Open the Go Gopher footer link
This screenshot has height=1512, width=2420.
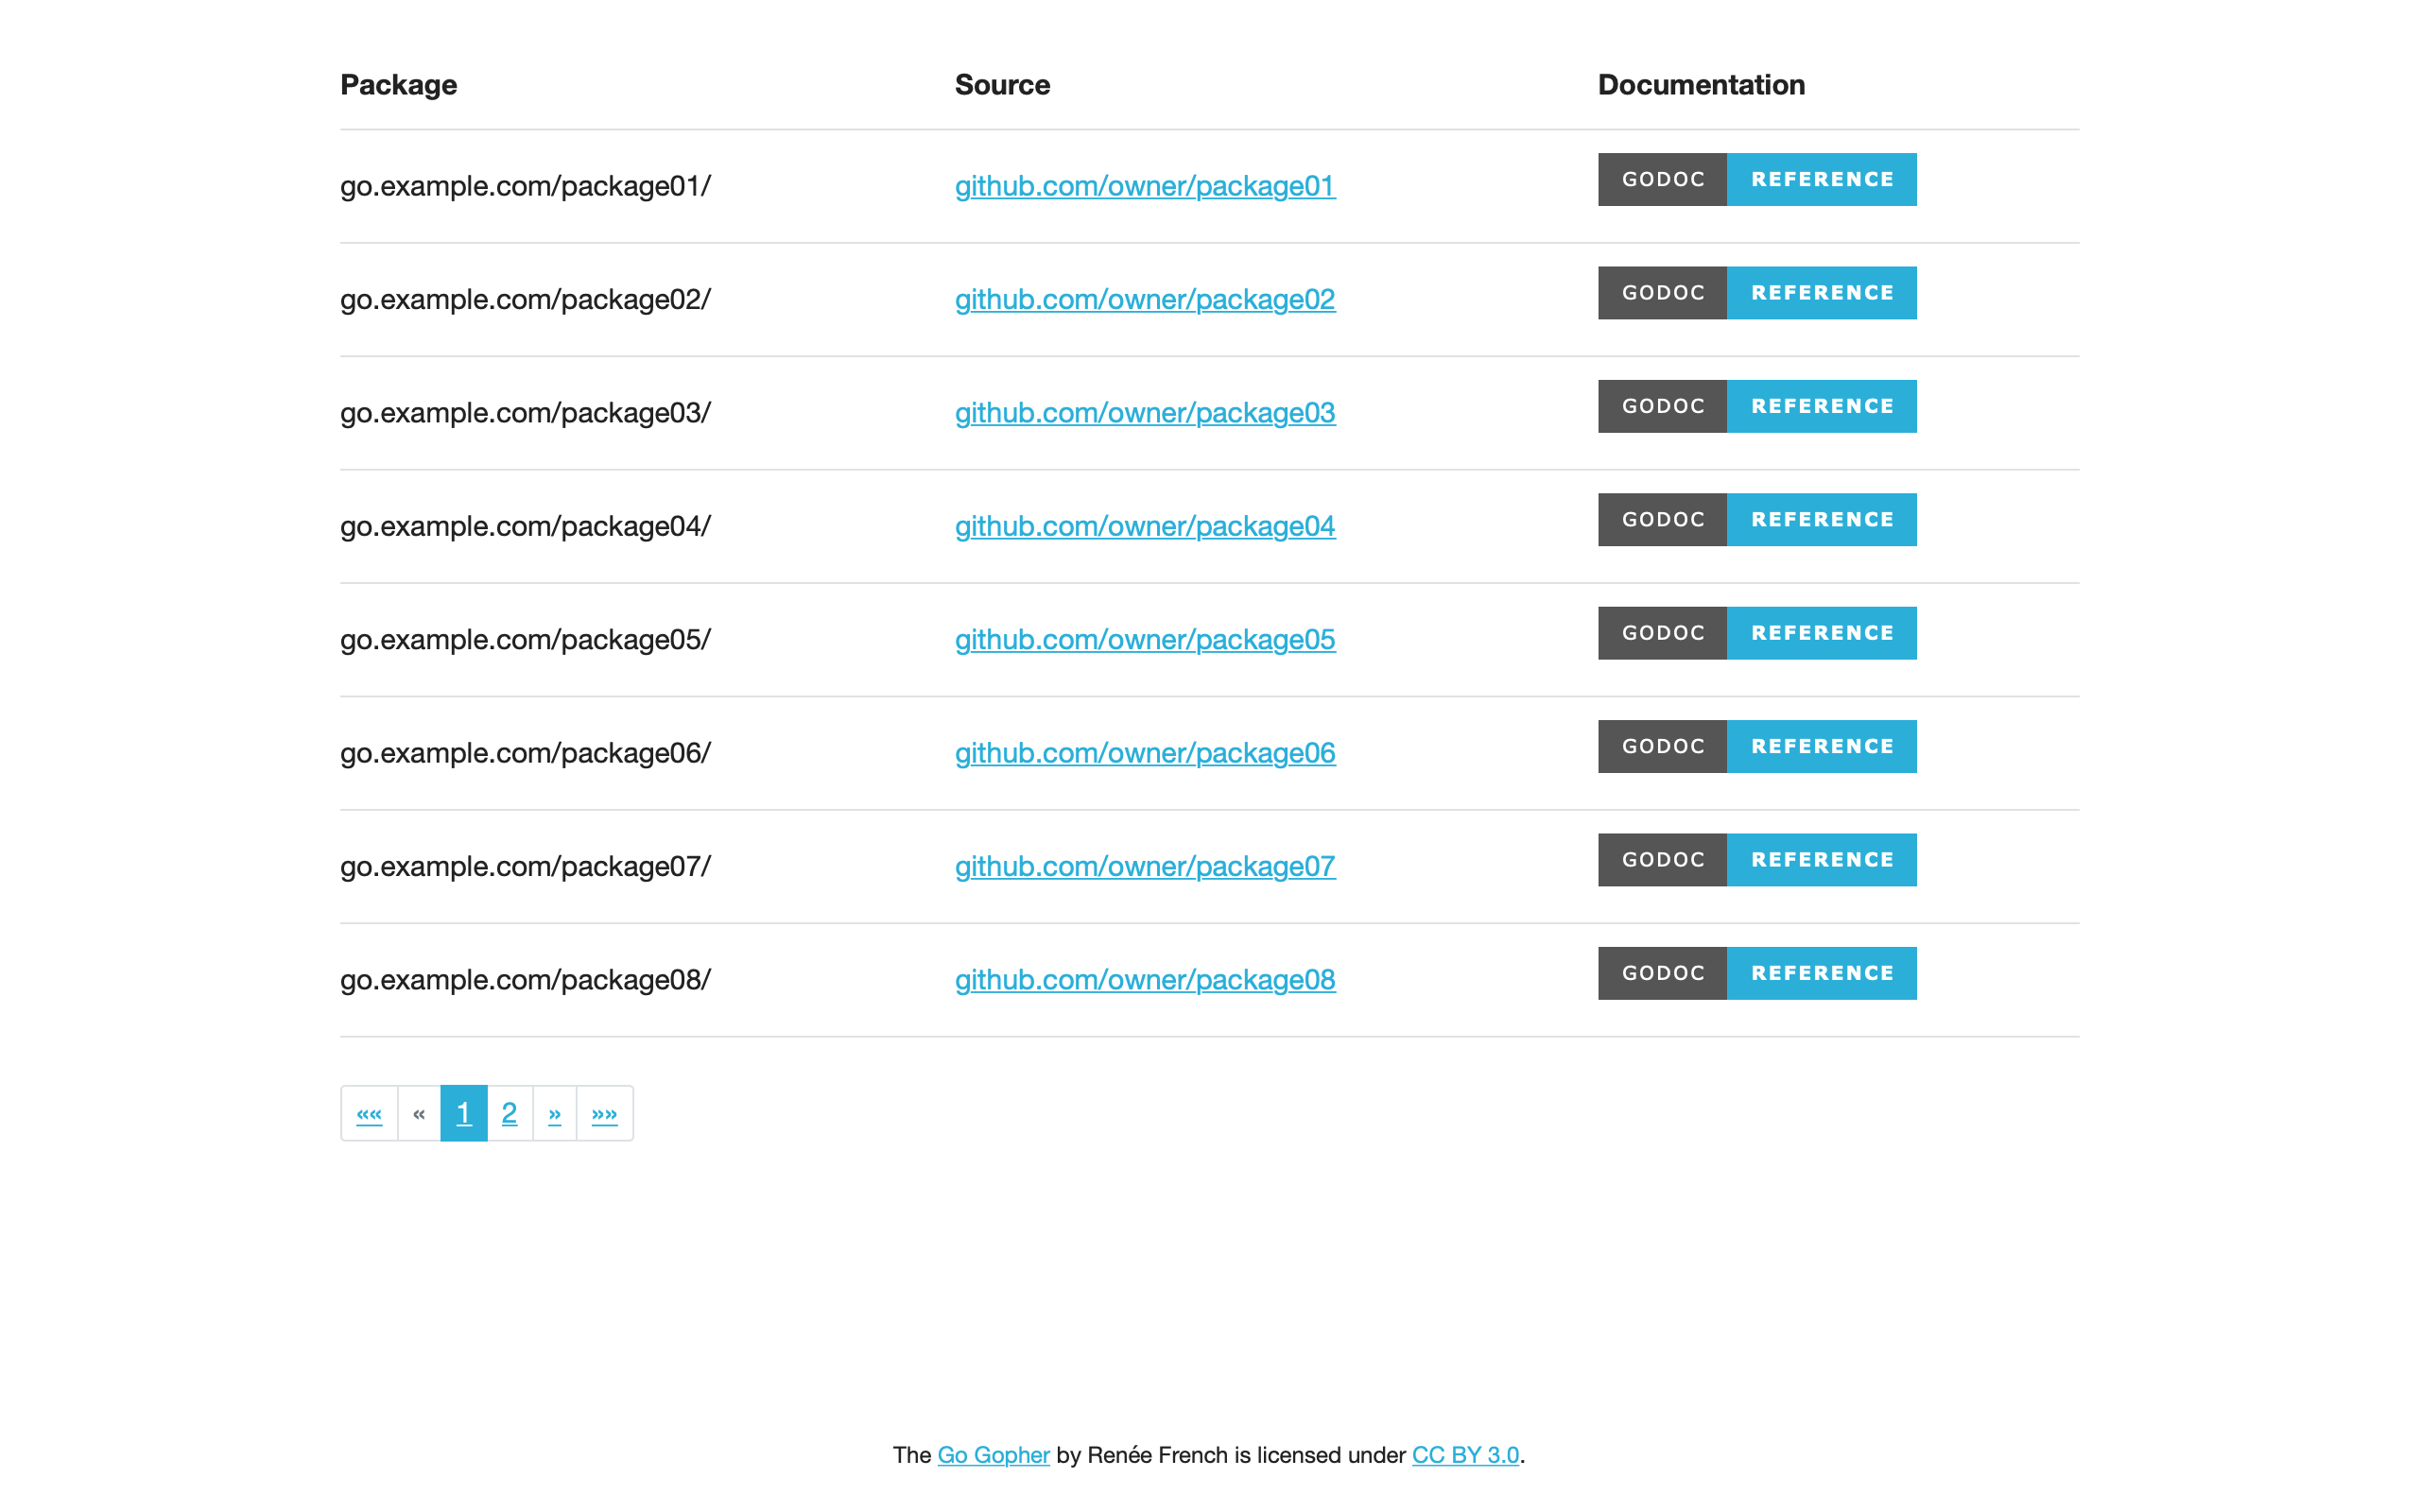(x=993, y=1455)
